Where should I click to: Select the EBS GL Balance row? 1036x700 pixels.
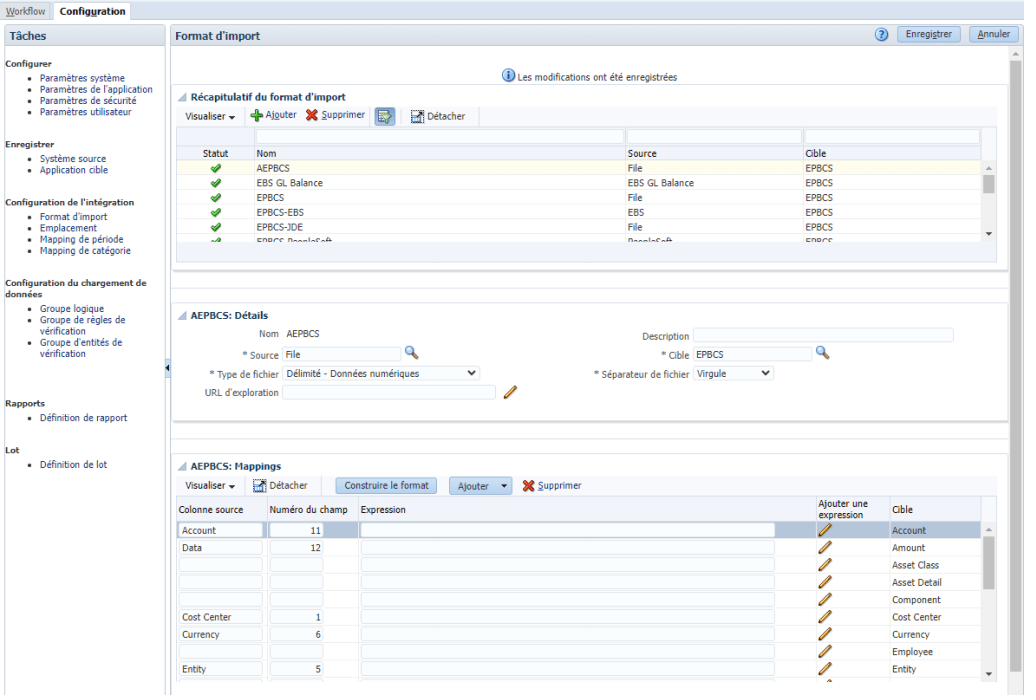[578, 183]
